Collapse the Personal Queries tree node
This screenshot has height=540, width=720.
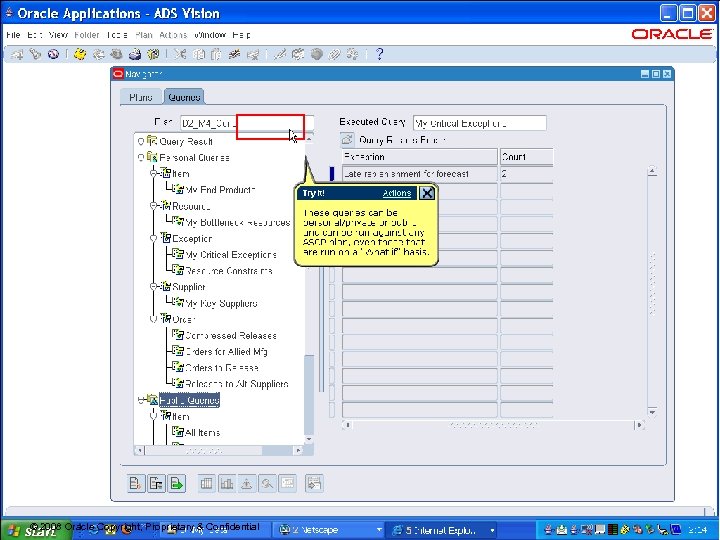click(141, 158)
